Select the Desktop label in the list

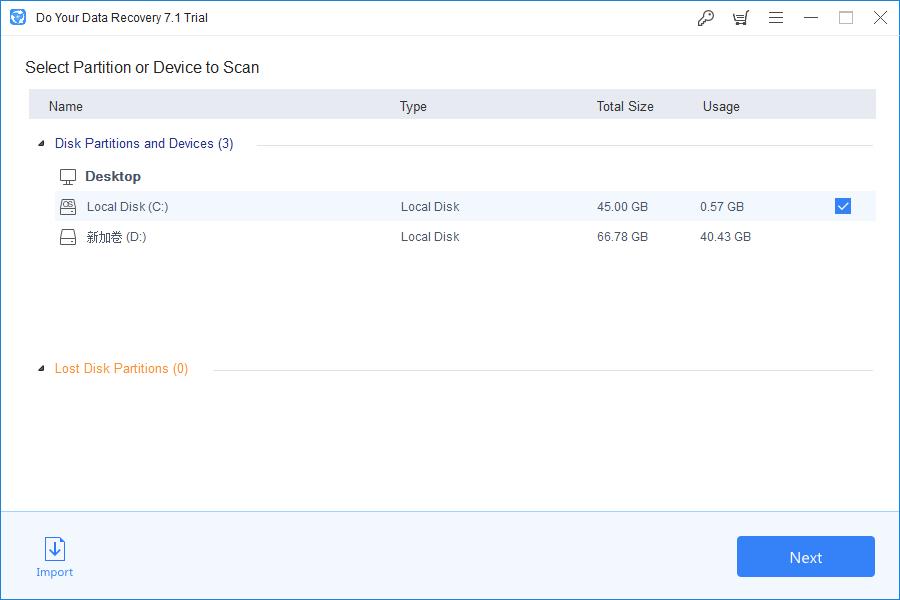(113, 176)
